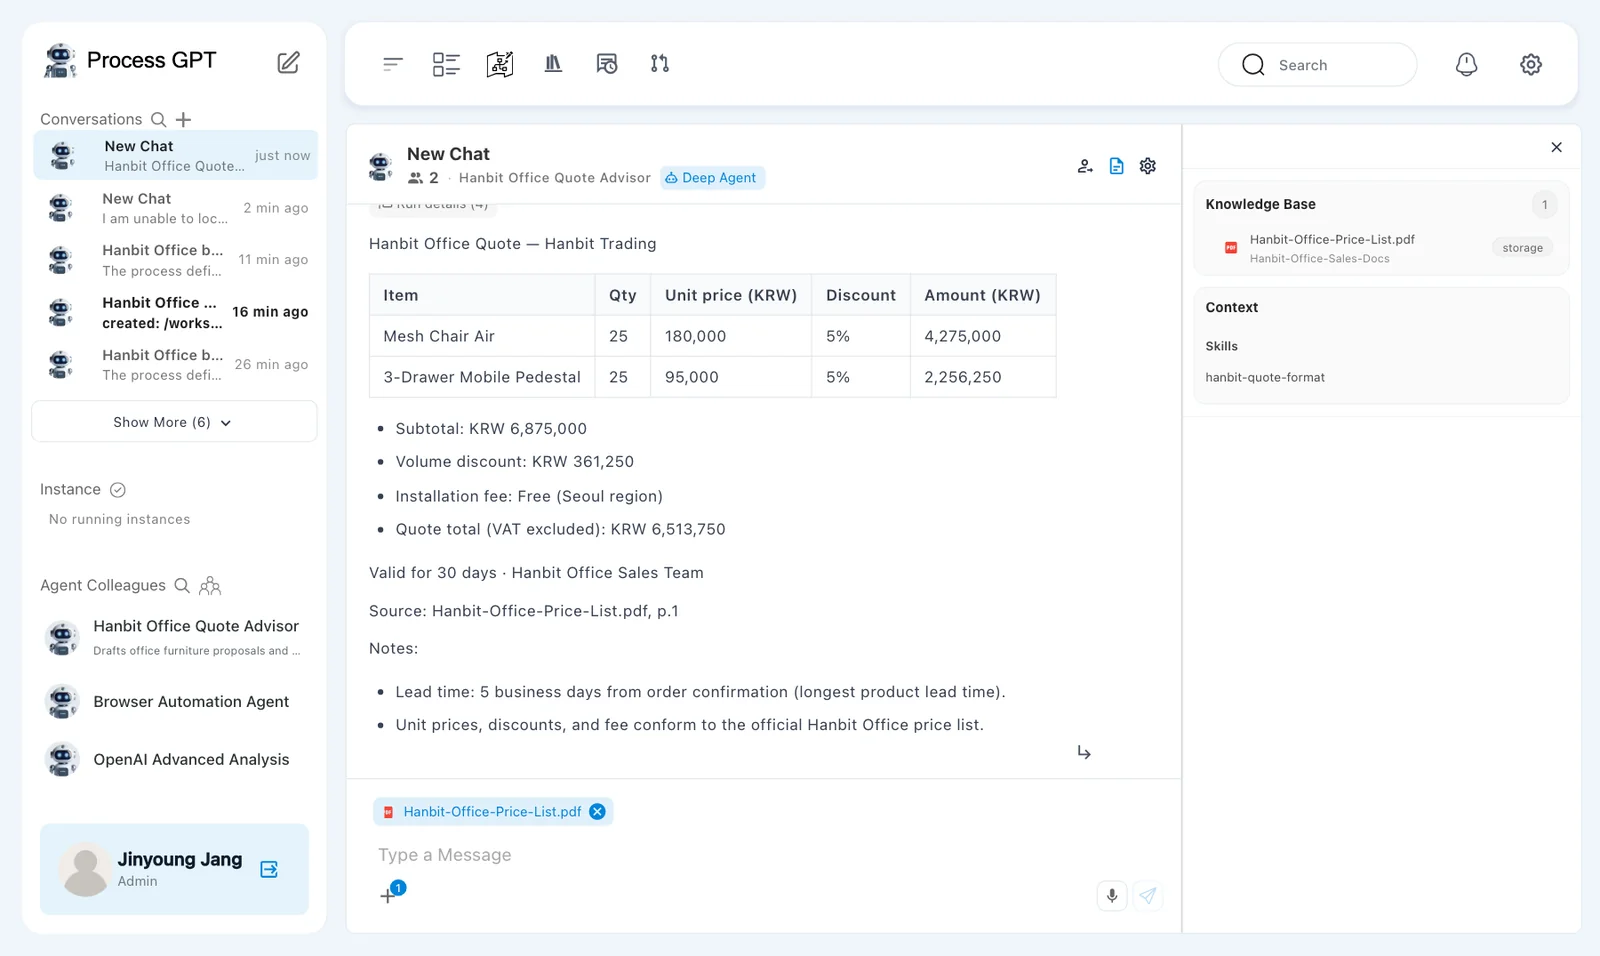Expand Show More (6) conversations
This screenshot has height=956, width=1600.
[174, 422]
